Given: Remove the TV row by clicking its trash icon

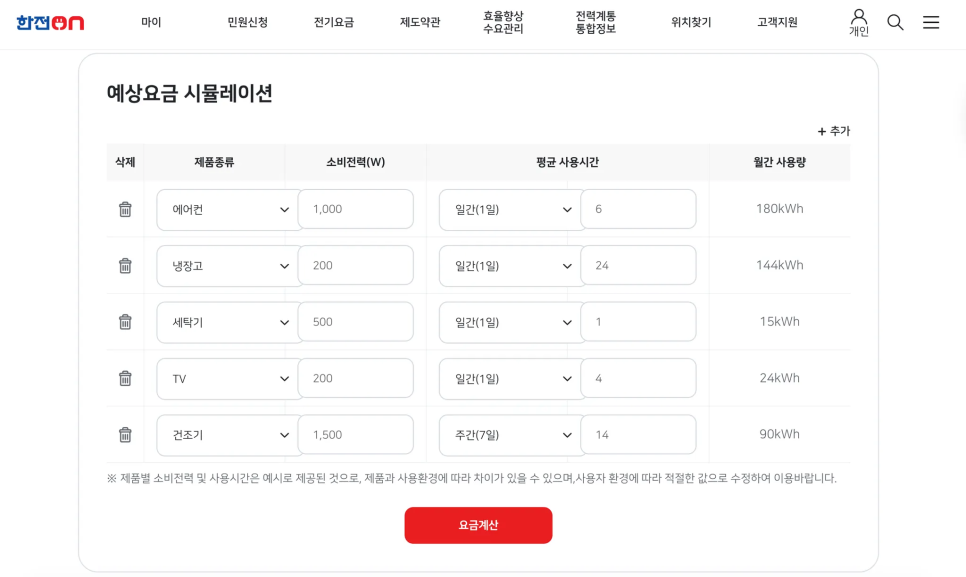Looking at the screenshot, I should tap(124, 378).
